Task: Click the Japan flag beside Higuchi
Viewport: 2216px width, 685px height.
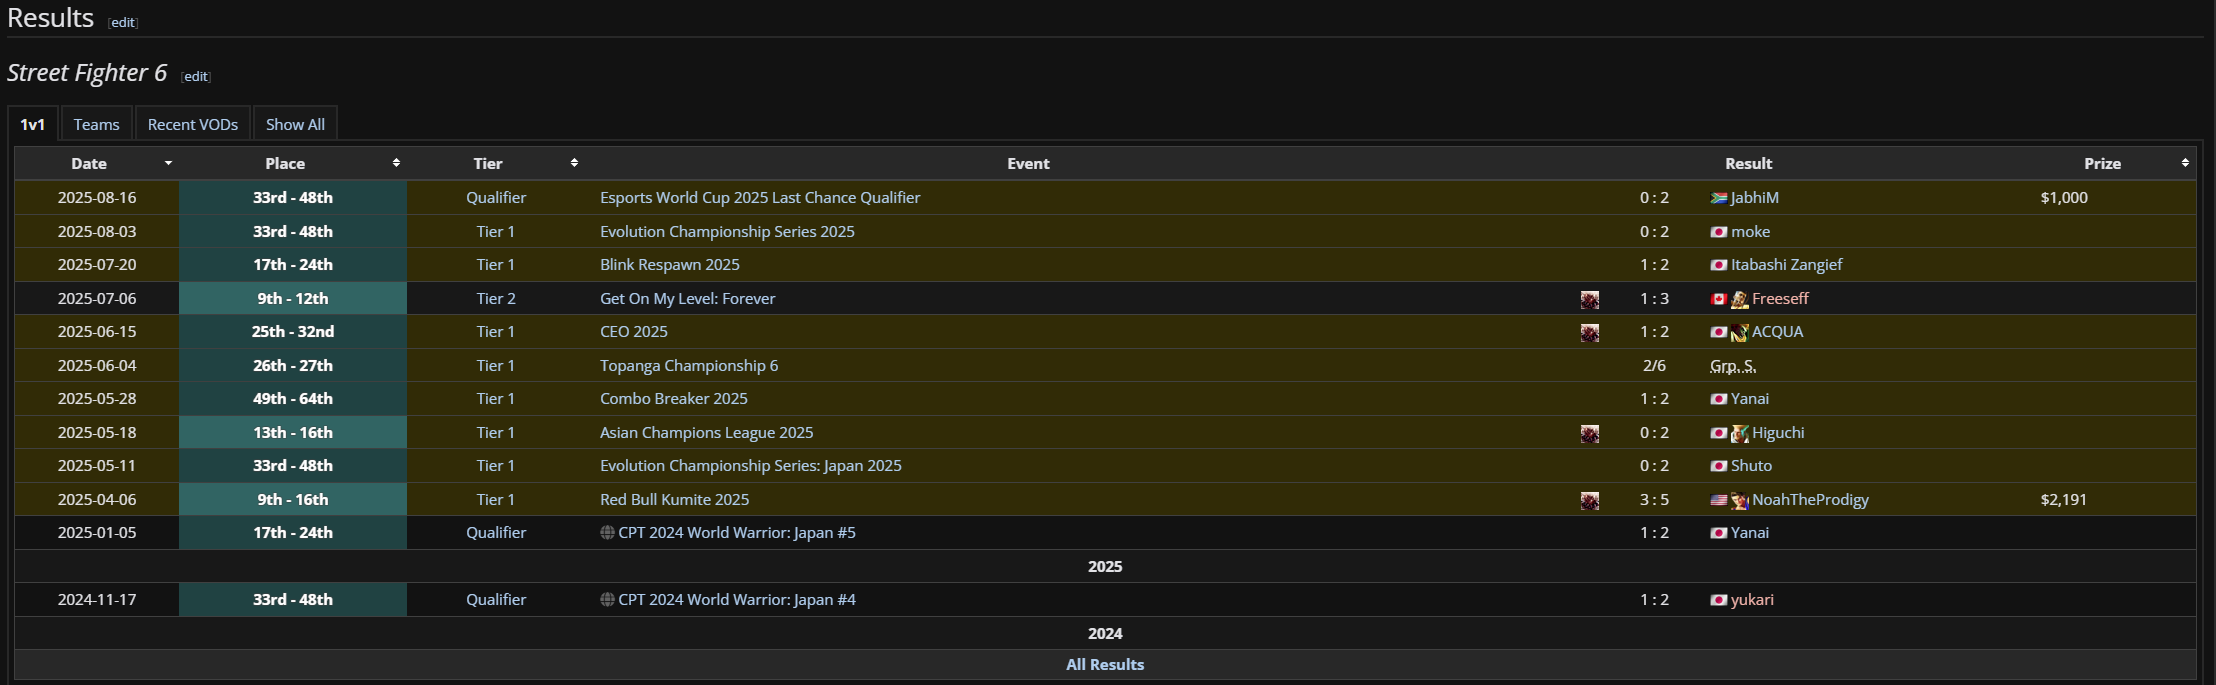Action: pos(1719,433)
